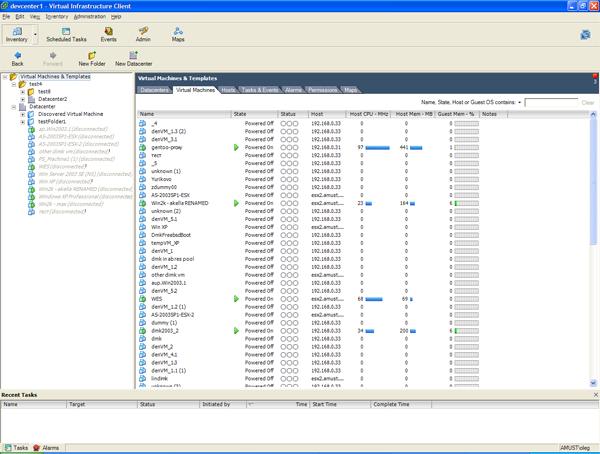Click the VM search filter text field
The image size is (600, 454).
(x=550, y=102)
